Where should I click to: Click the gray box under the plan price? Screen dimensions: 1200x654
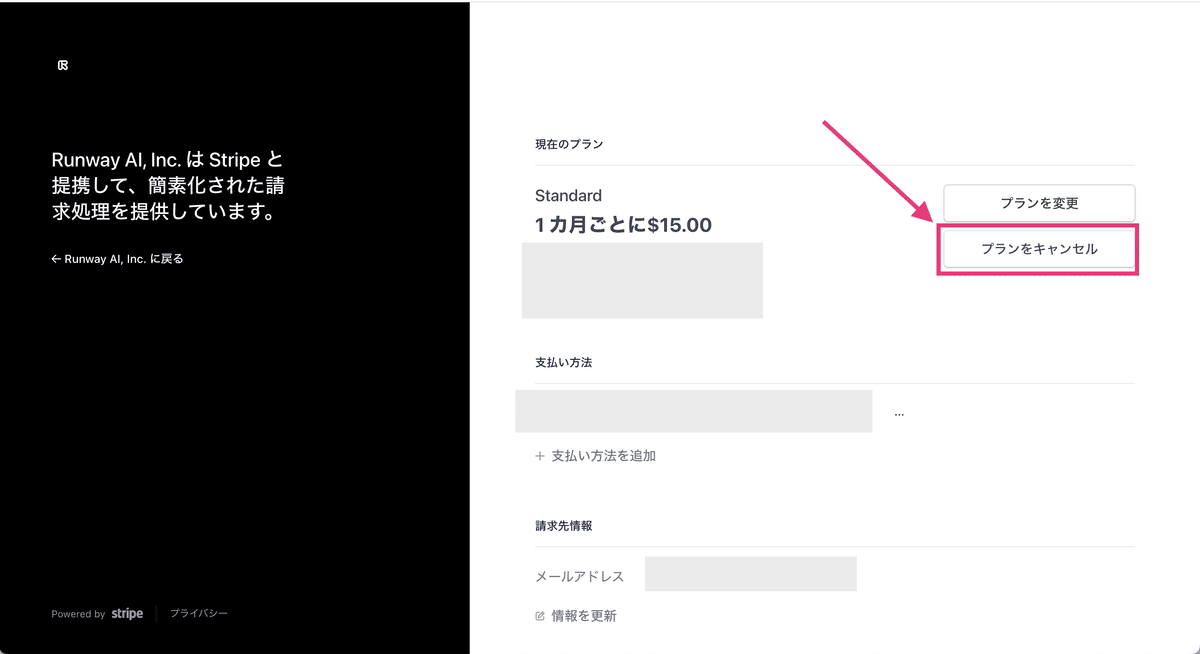[642, 280]
